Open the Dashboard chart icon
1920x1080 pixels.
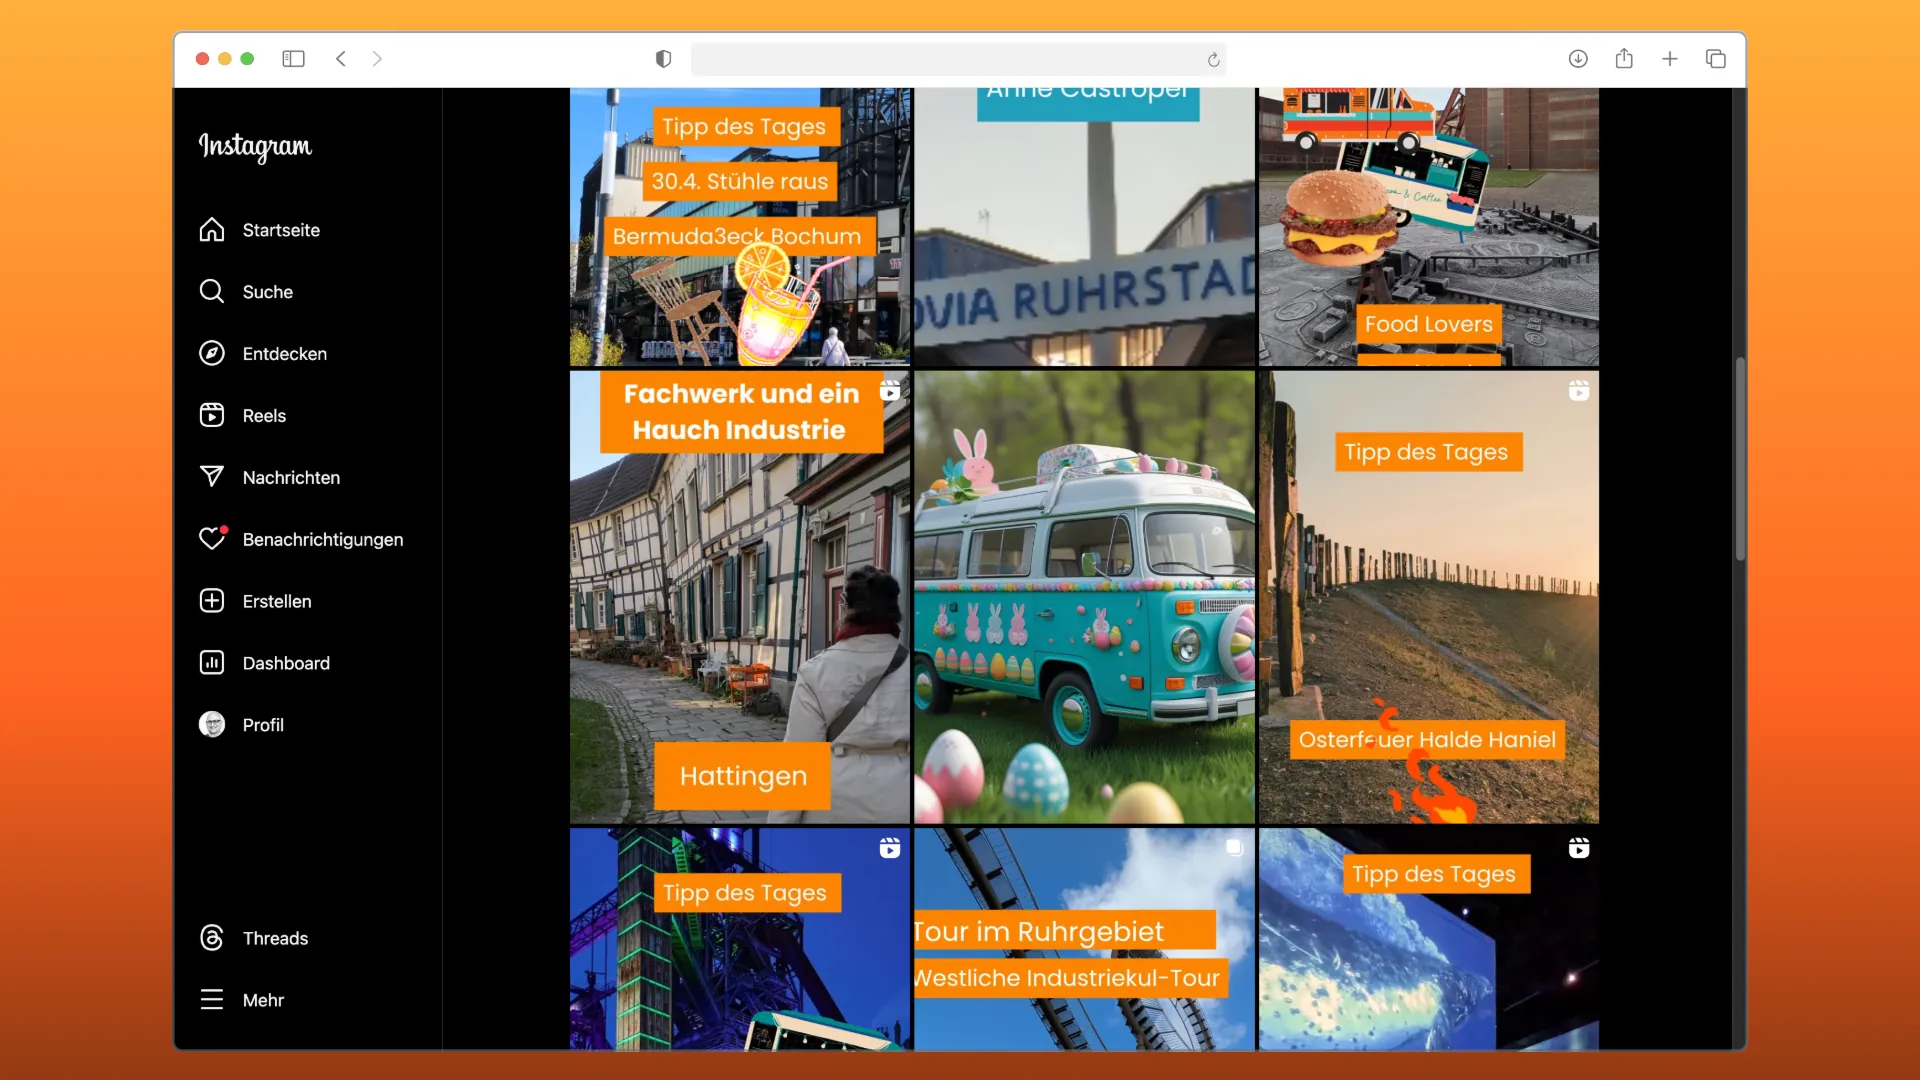point(212,663)
